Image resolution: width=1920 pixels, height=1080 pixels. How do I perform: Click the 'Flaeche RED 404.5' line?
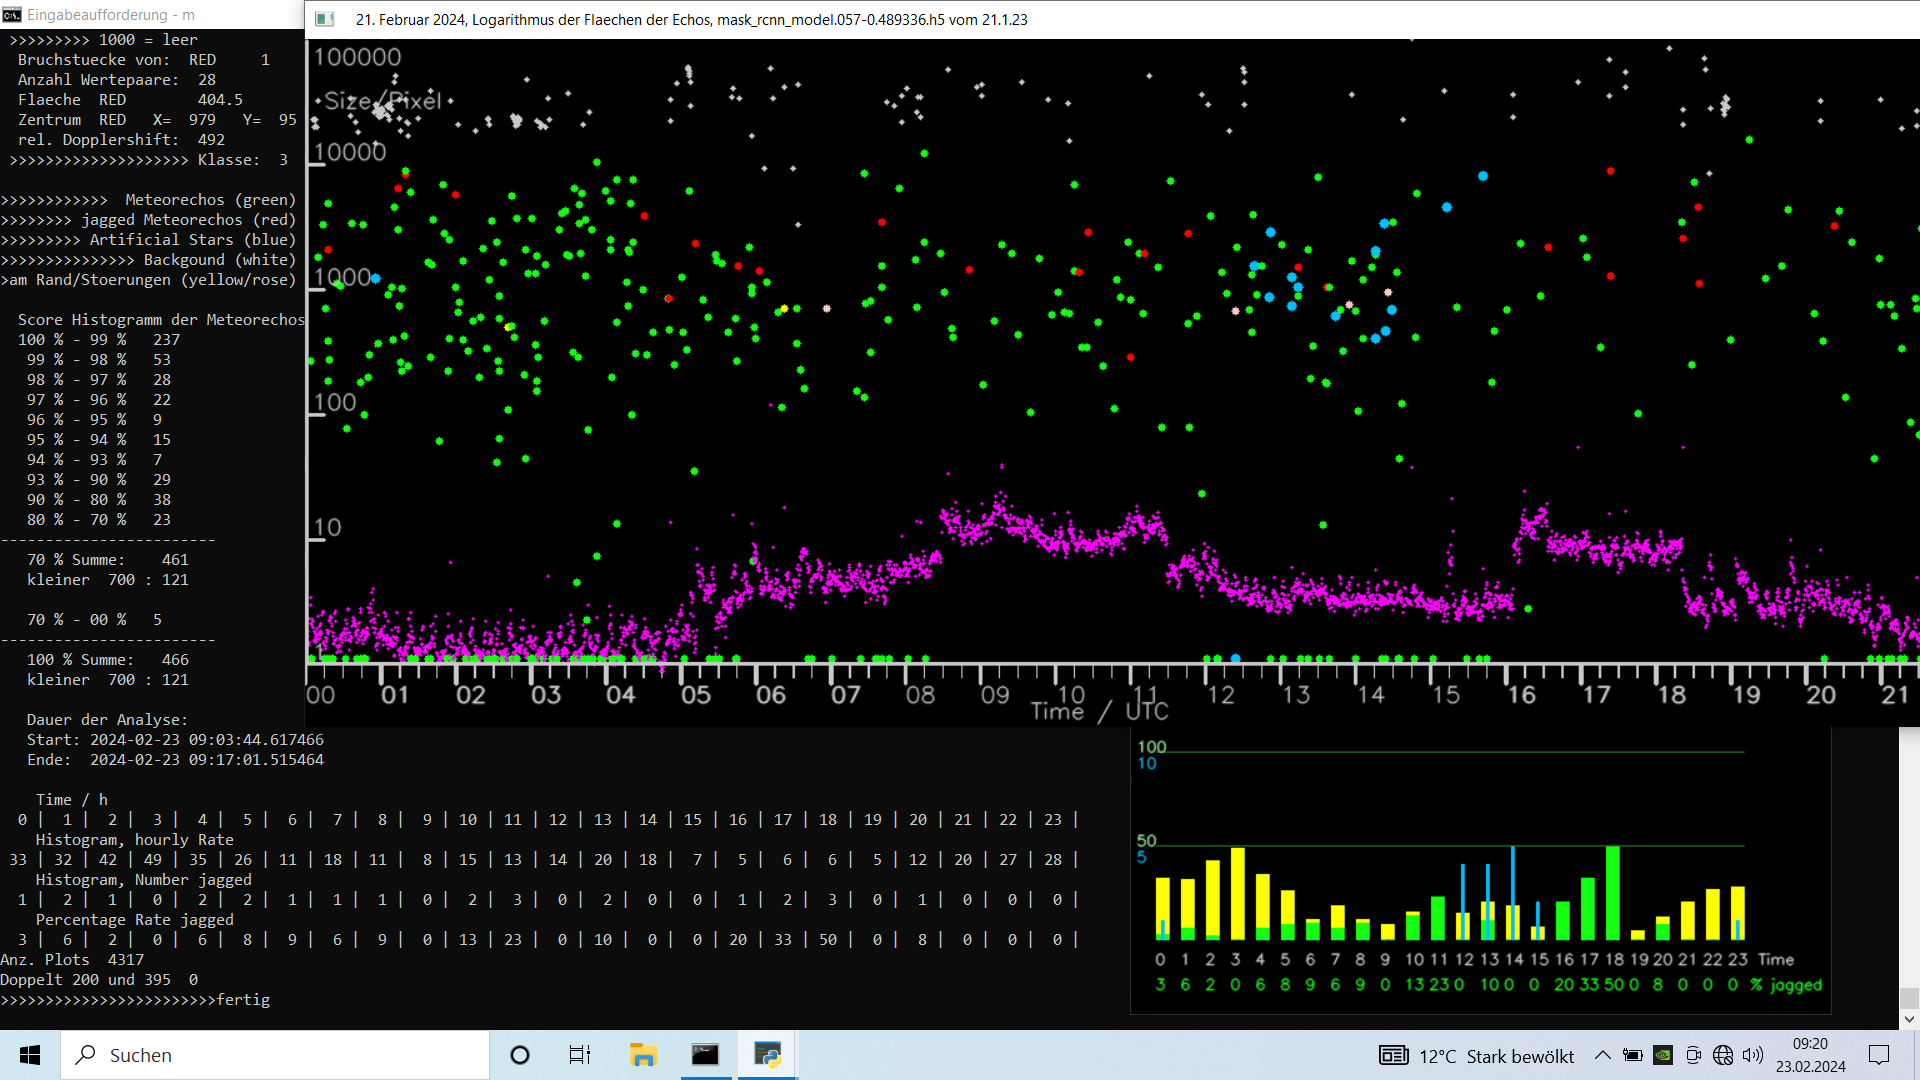coord(130,100)
